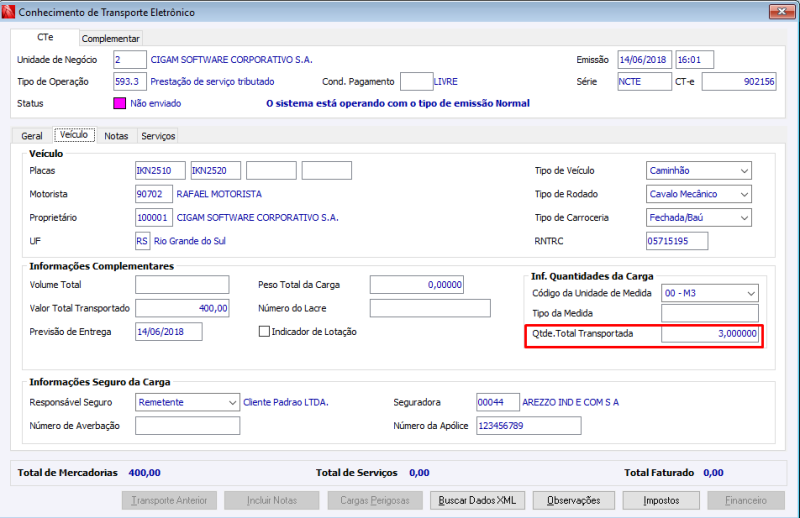Click the application icon in title bar

tap(8, 12)
